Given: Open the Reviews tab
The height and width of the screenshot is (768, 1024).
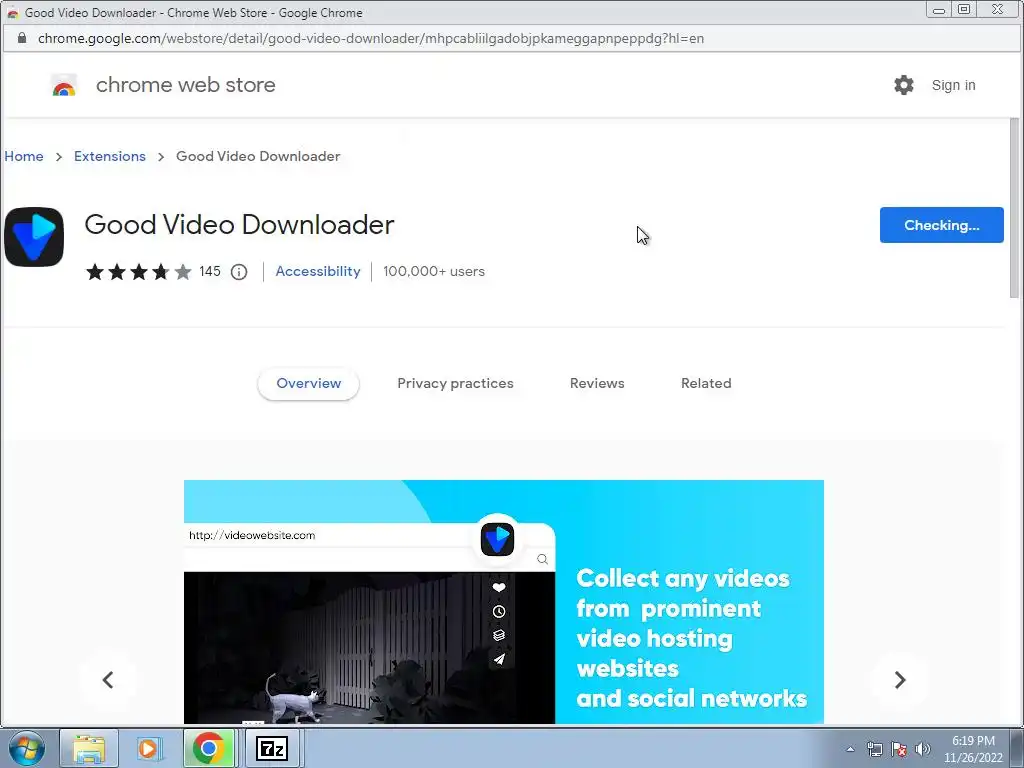Looking at the screenshot, I should (x=597, y=383).
